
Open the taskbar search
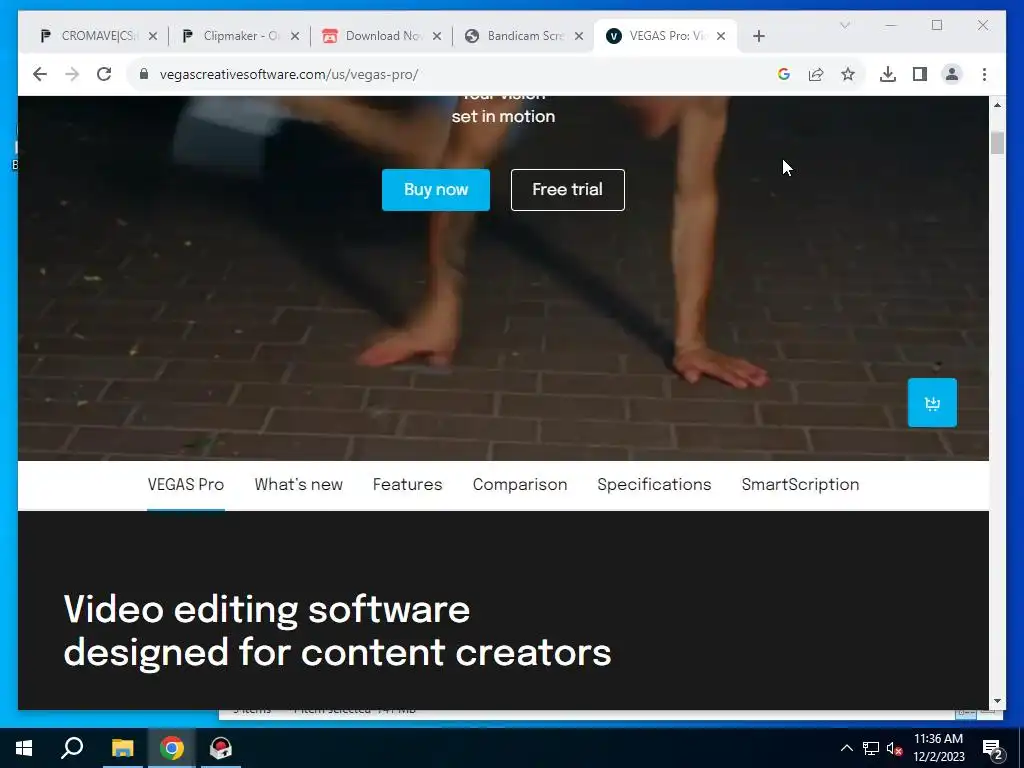[x=72, y=748]
